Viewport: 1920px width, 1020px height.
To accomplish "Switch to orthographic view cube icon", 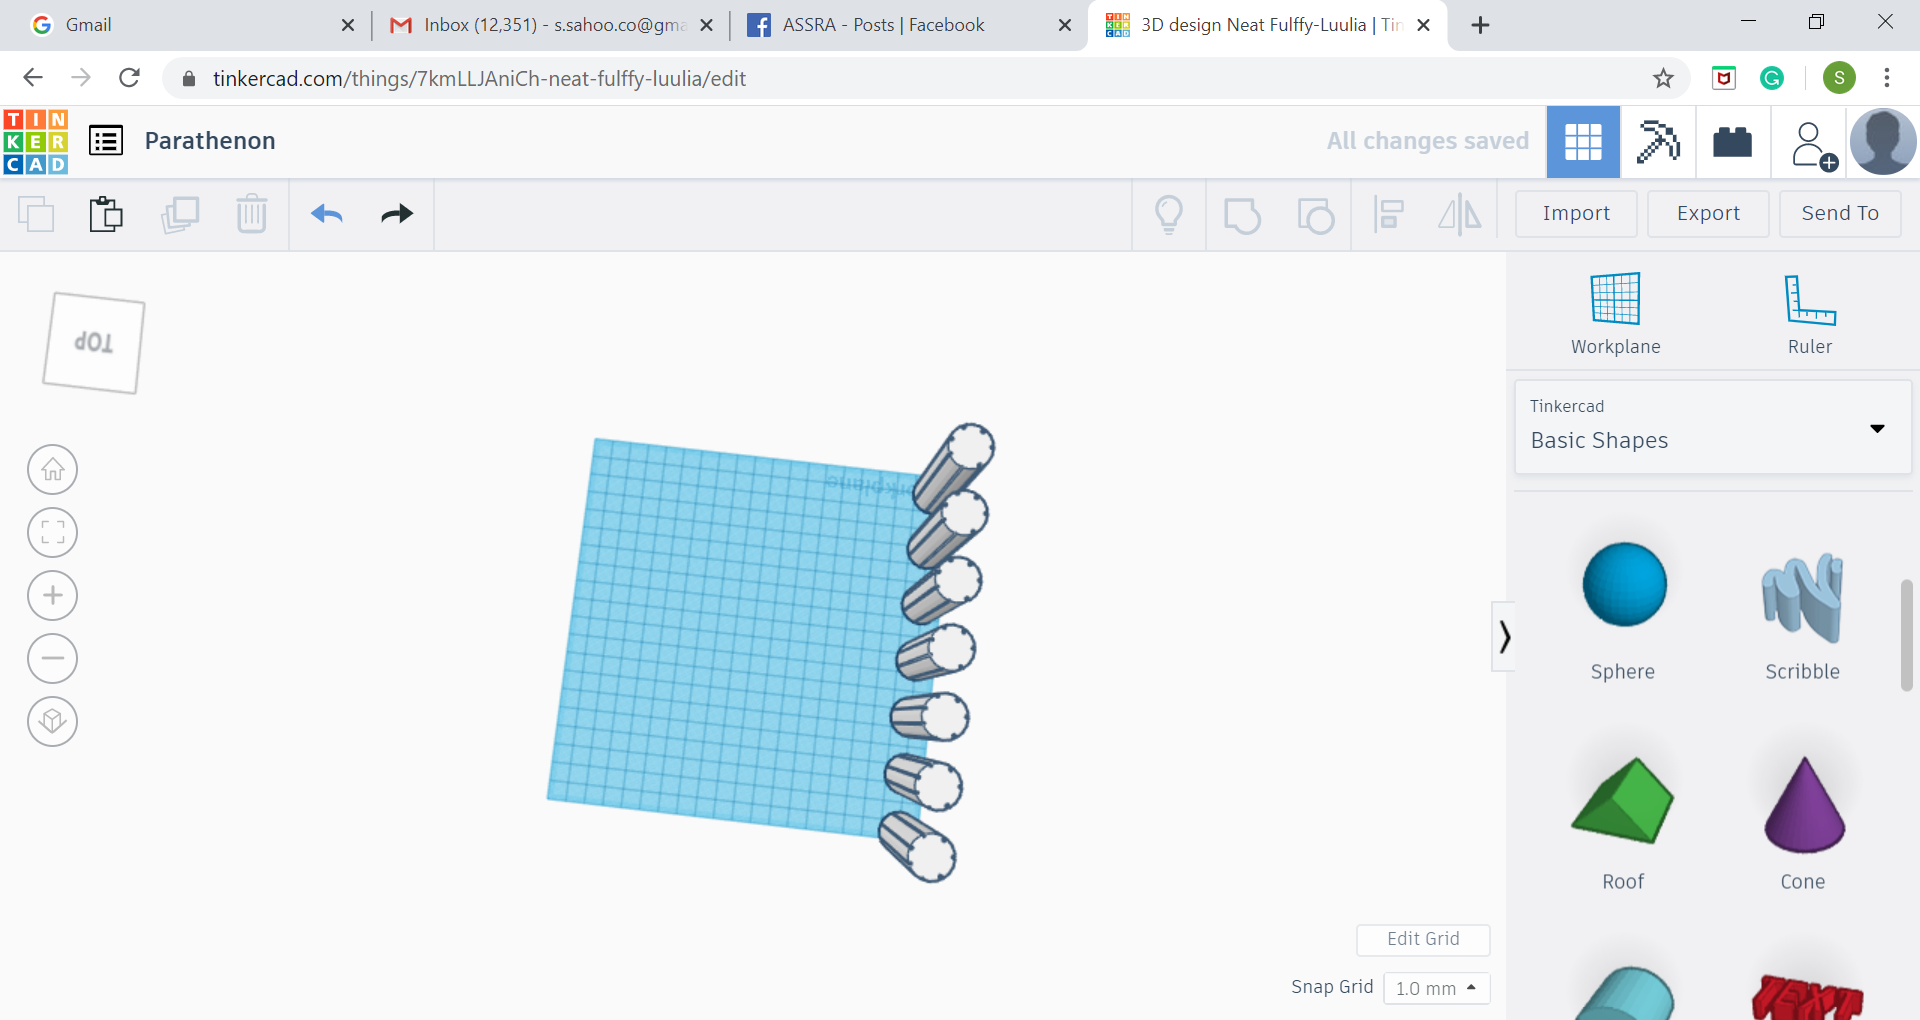I will (53, 721).
